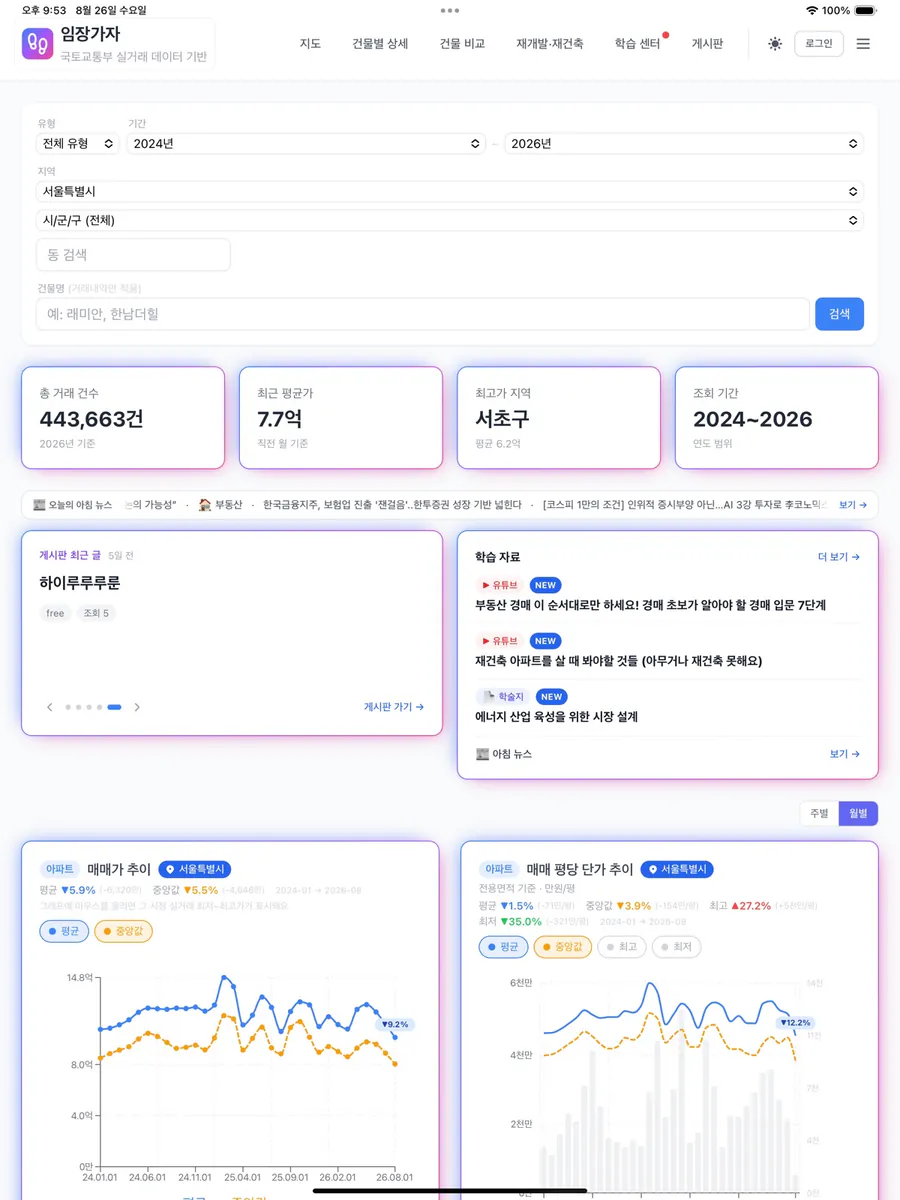Screen dimensions: 900x1200
Task: Click the 서울특별시 location pin in 매매가 추이
Action: (170, 870)
